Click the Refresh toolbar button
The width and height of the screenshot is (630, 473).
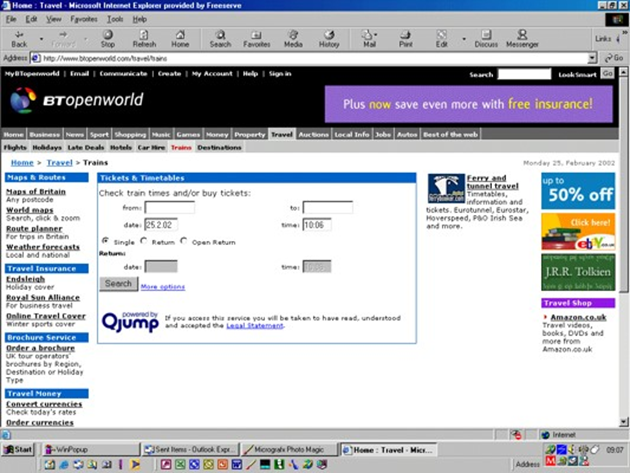tap(144, 39)
